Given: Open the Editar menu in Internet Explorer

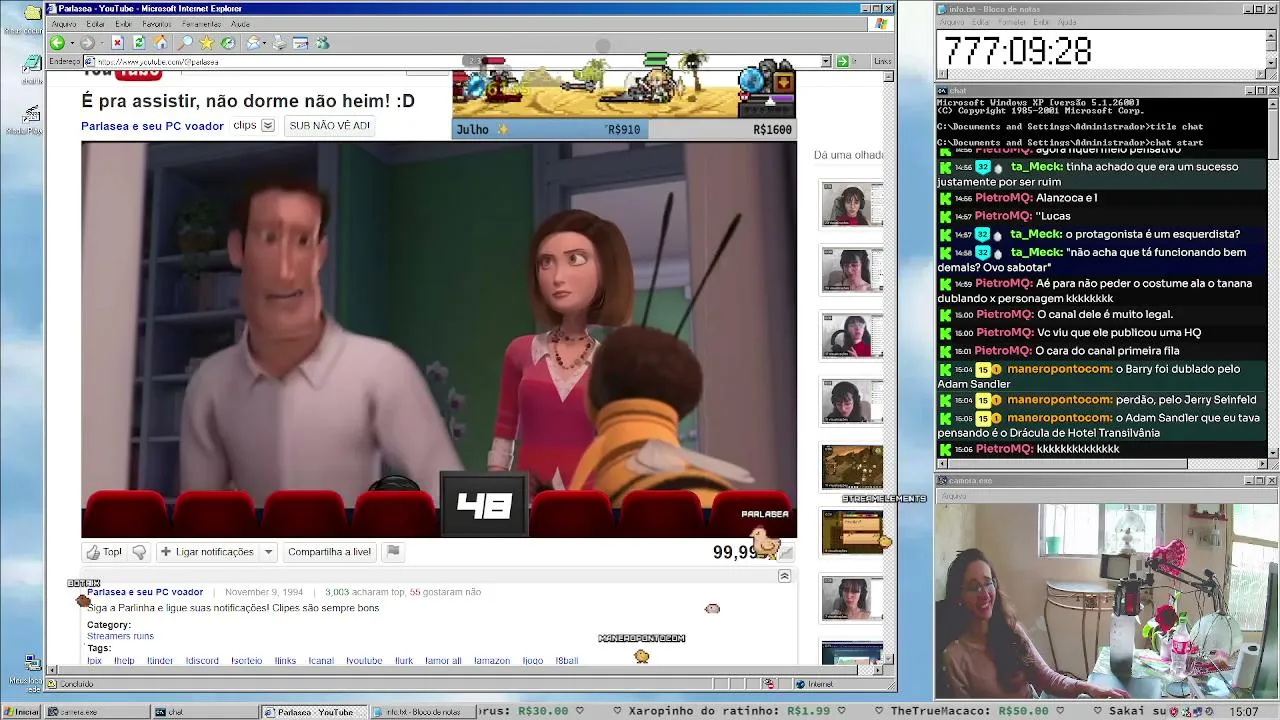Looking at the screenshot, I should point(96,24).
